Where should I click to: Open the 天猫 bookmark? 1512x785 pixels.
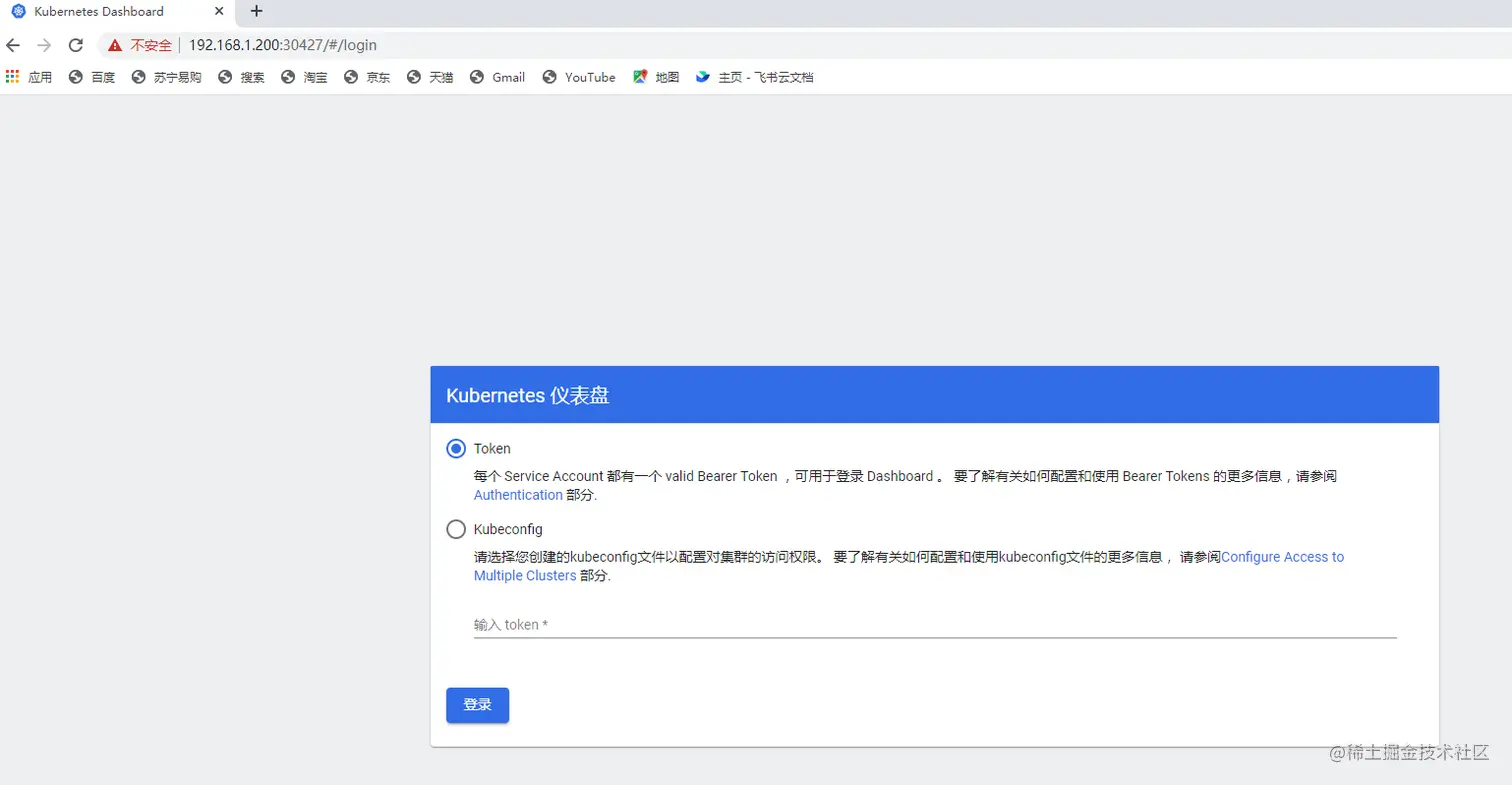pyautogui.click(x=430, y=77)
